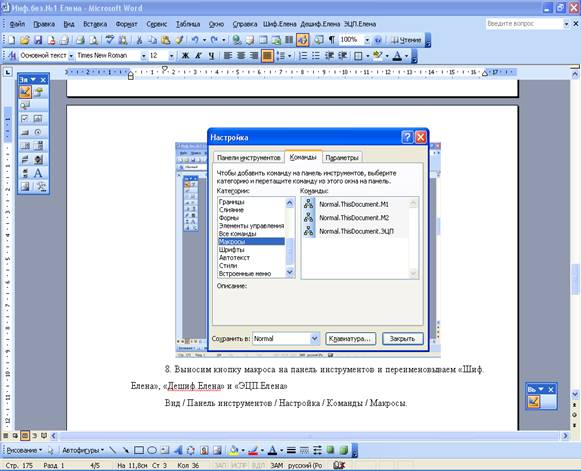Apply the format painter brush
Image resolution: width=581 pixels, height=471 pixels.
click(179, 40)
